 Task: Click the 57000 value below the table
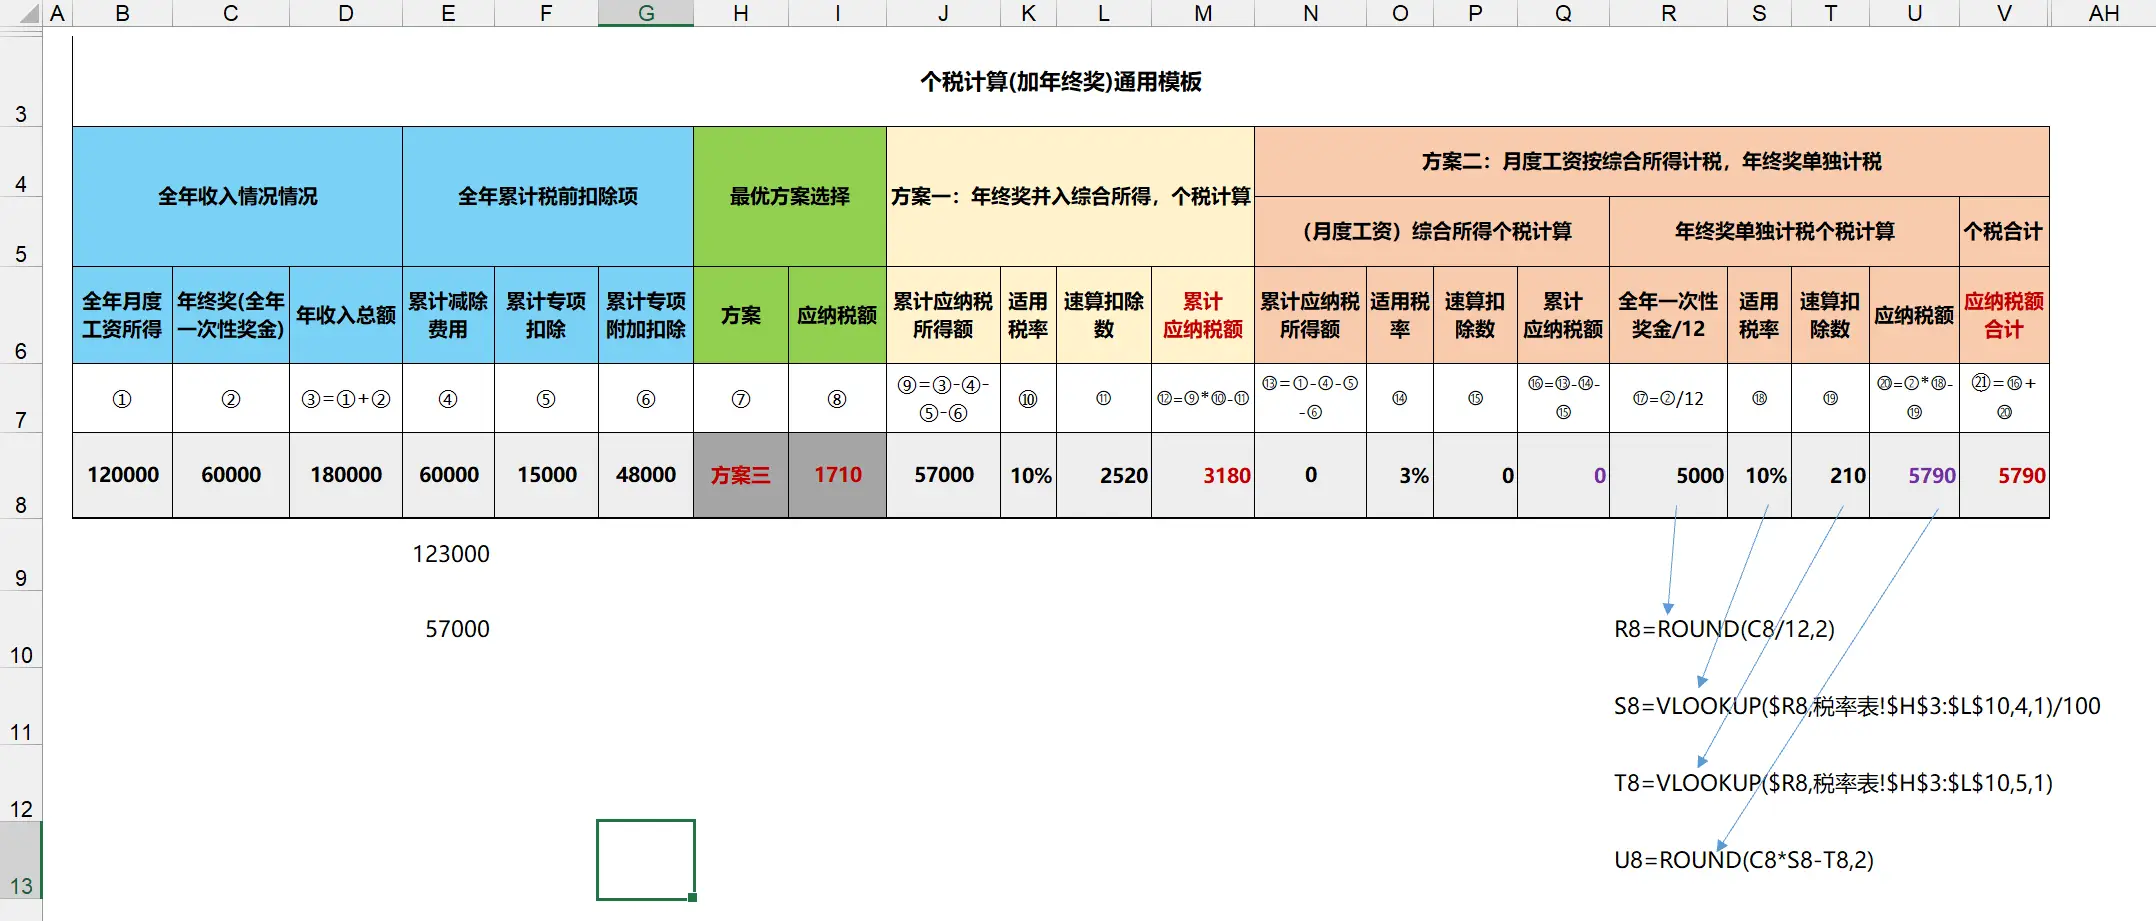coord(457,629)
